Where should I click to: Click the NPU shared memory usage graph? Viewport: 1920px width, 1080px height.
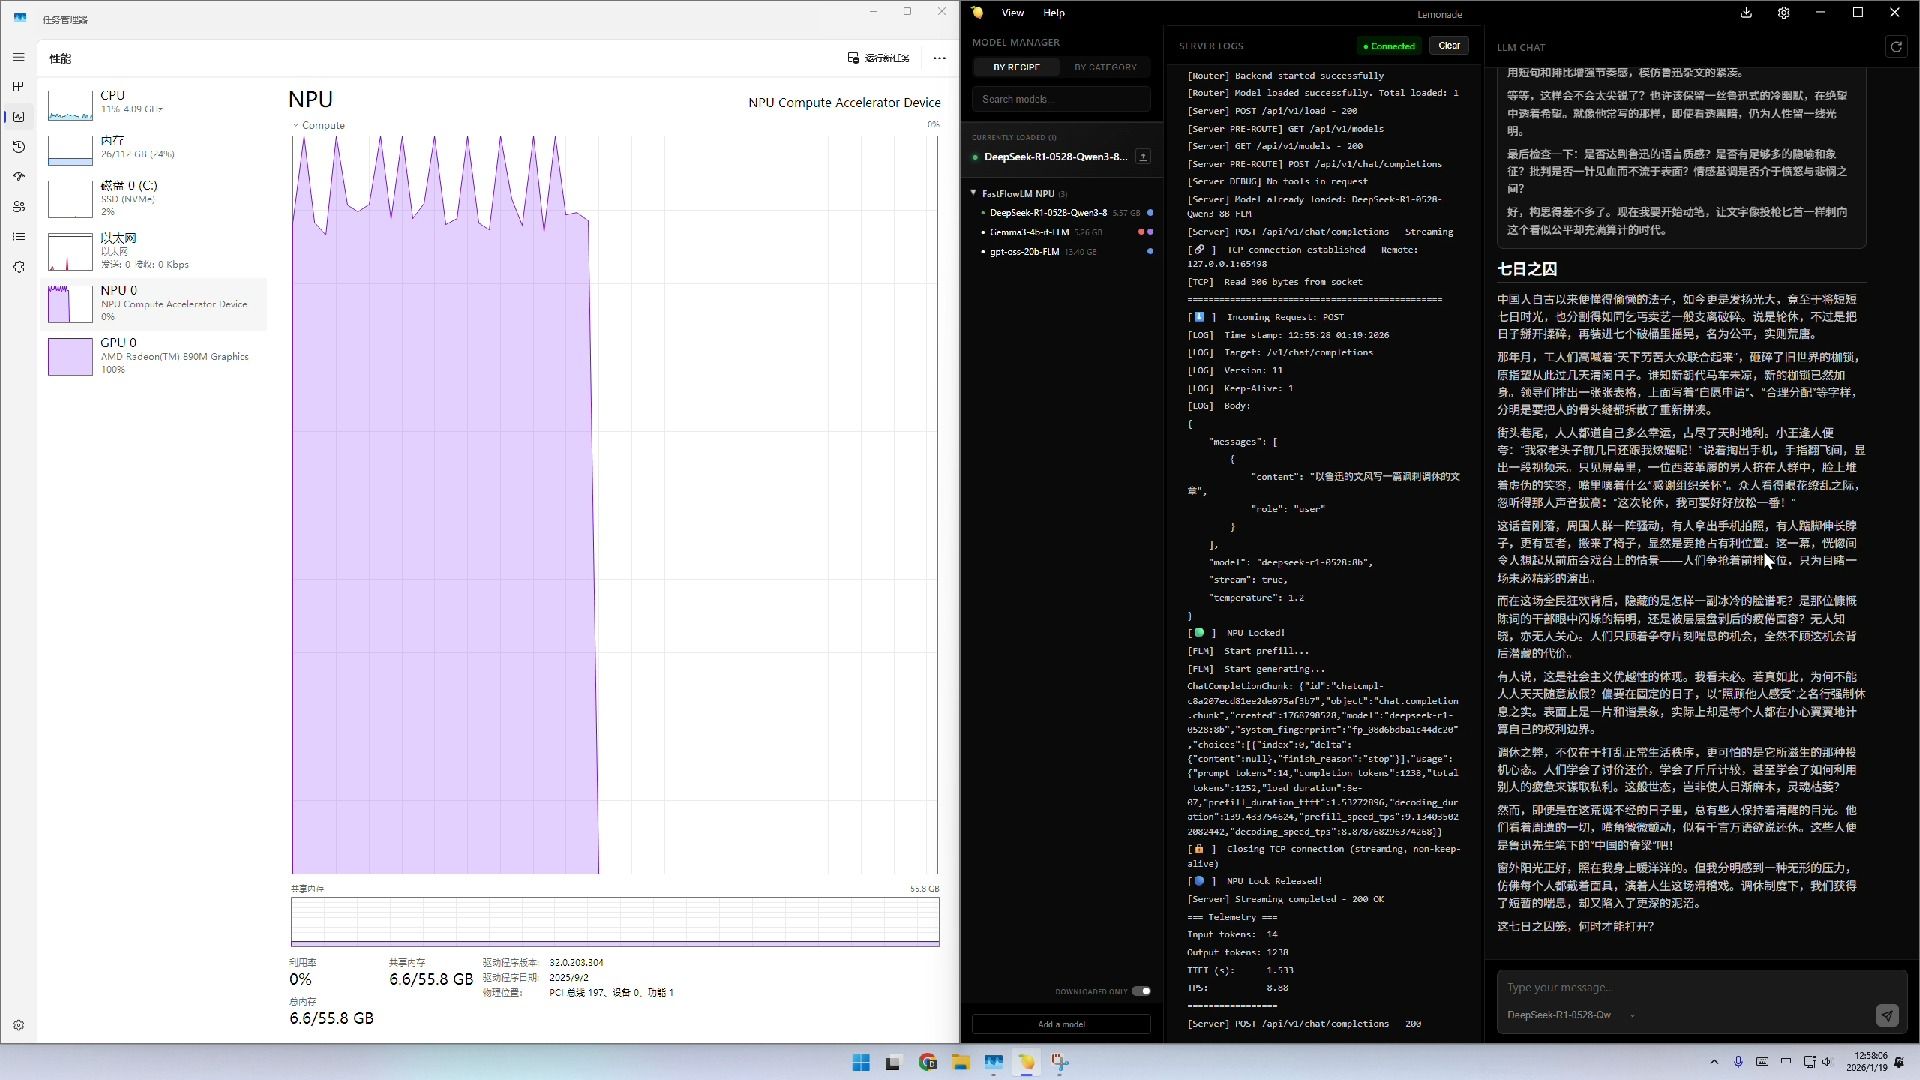tap(615, 921)
